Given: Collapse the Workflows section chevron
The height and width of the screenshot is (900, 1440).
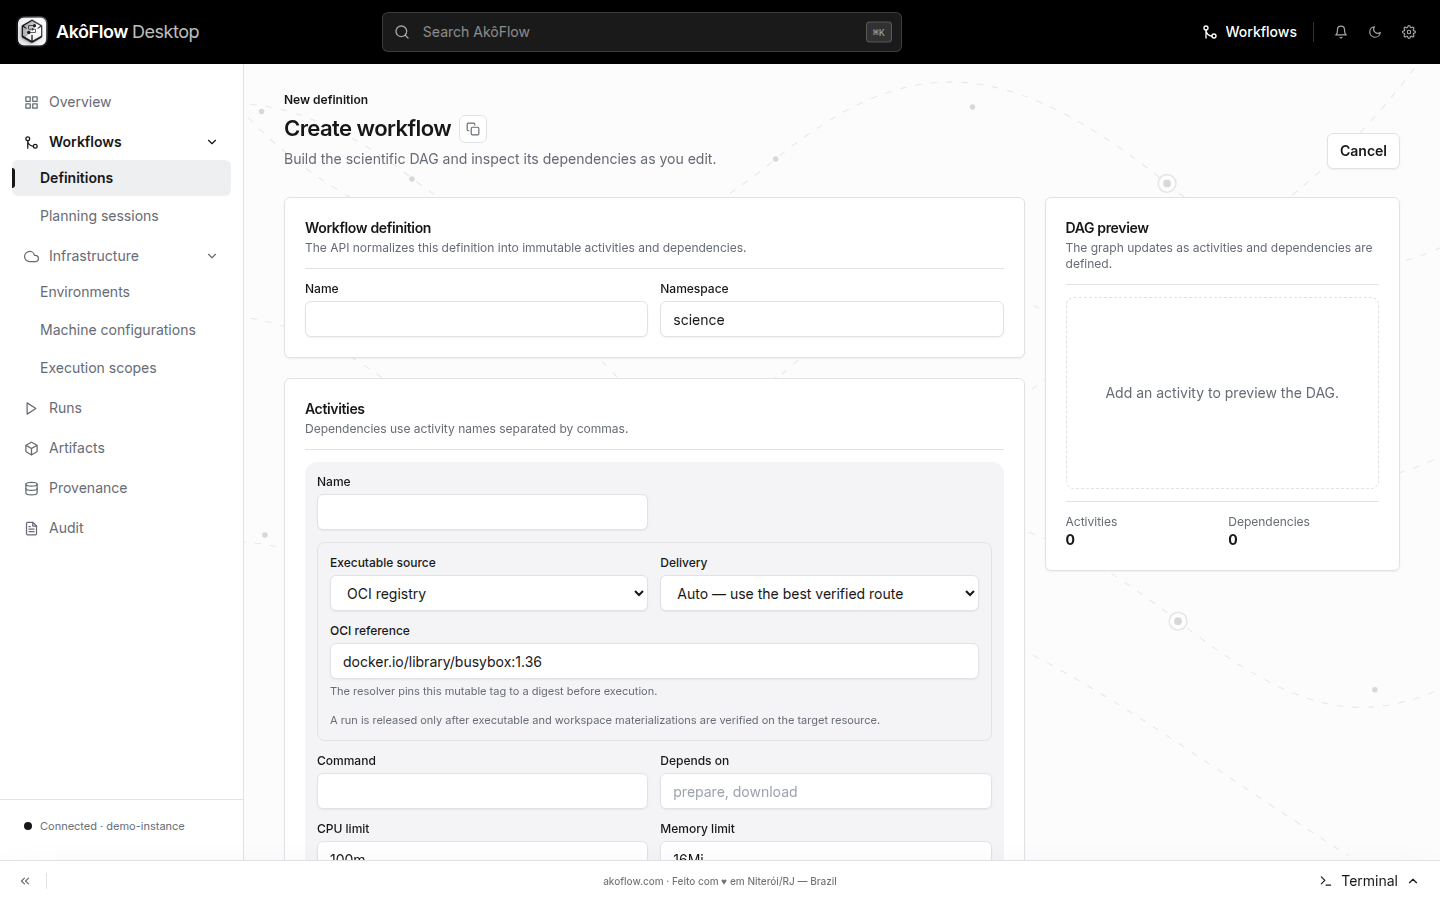Looking at the screenshot, I should point(212,142).
